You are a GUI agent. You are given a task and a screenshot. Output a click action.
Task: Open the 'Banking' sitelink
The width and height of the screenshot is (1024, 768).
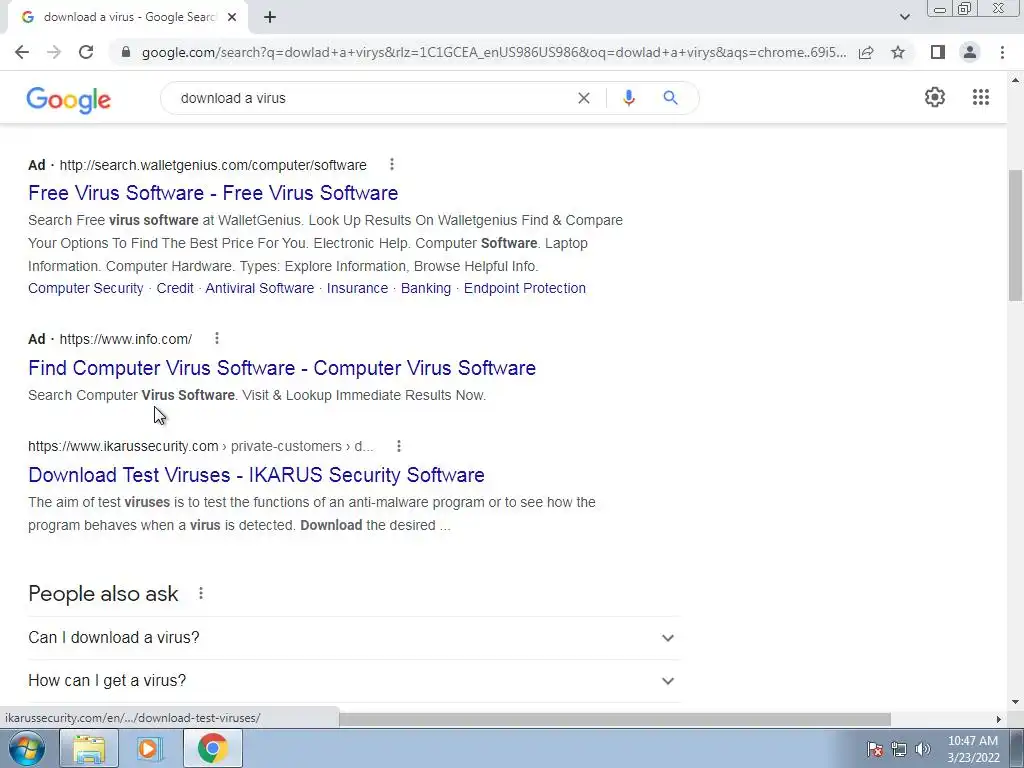[426, 288]
